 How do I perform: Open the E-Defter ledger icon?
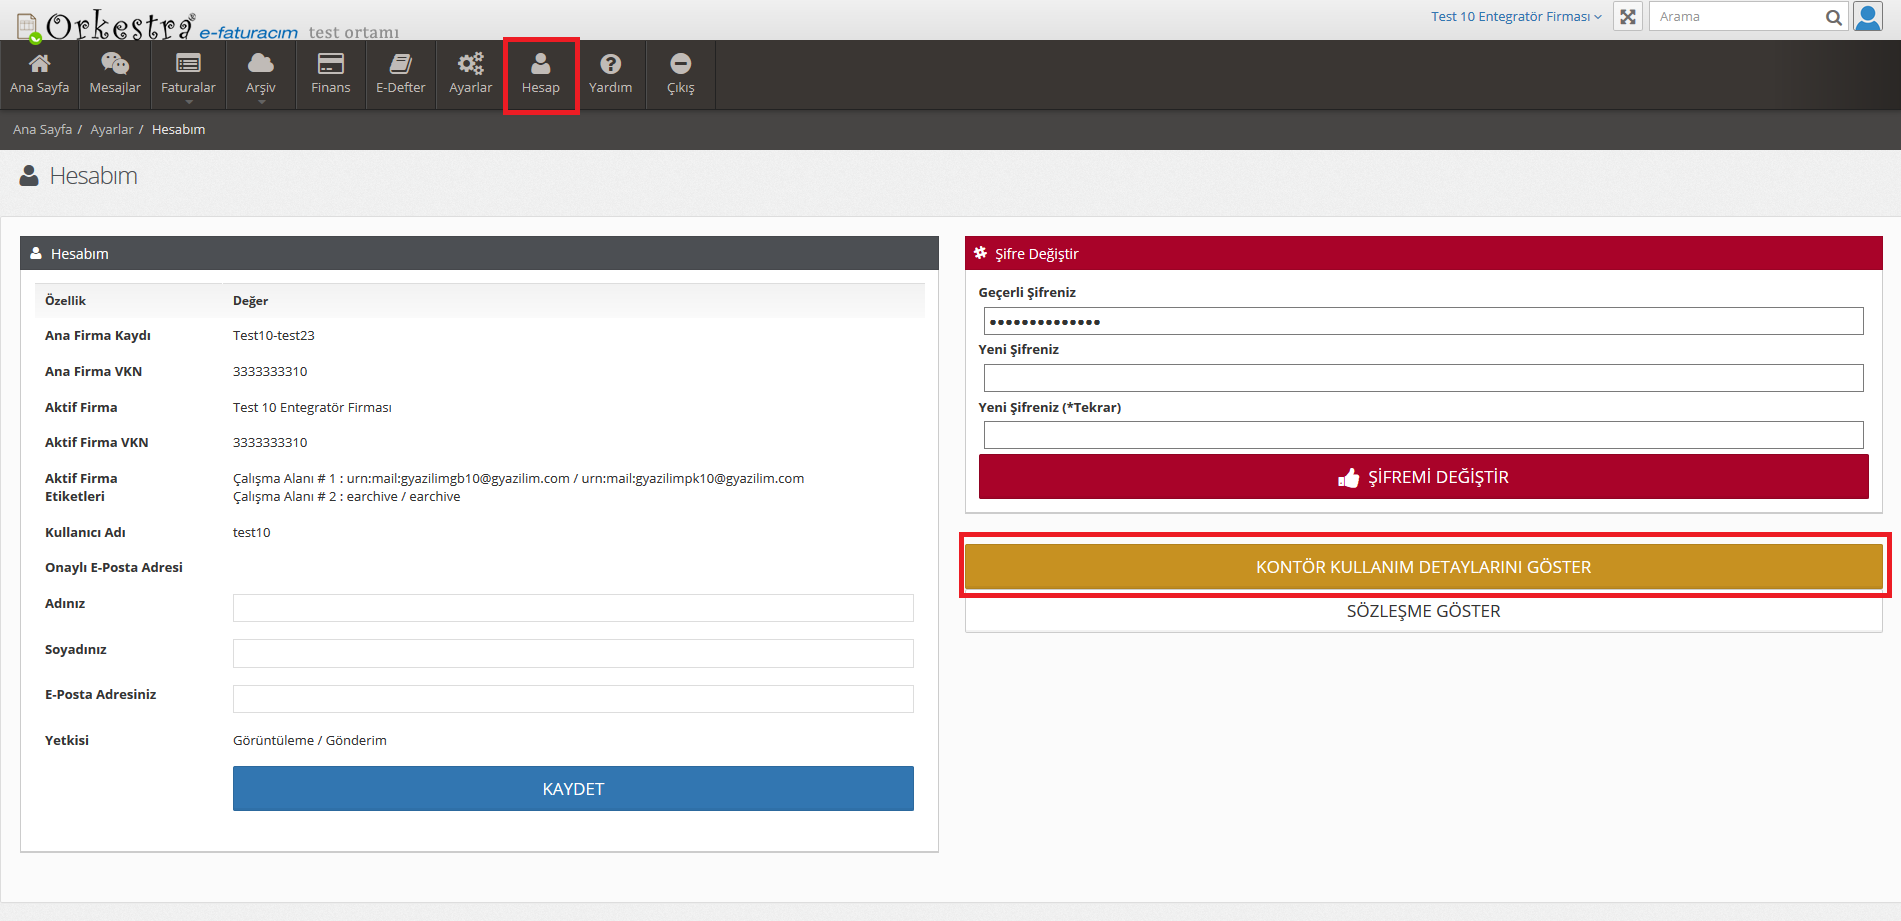[x=400, y=64]
